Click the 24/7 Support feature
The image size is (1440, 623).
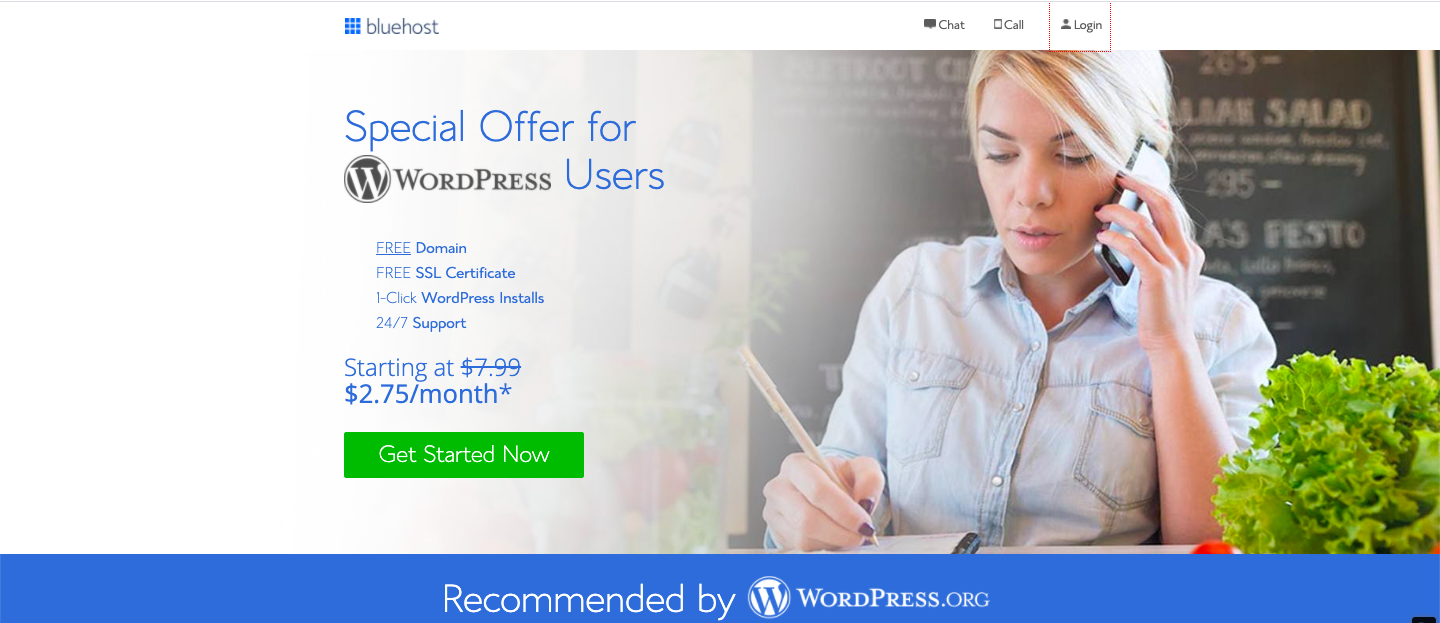click(x=421, y=323)
